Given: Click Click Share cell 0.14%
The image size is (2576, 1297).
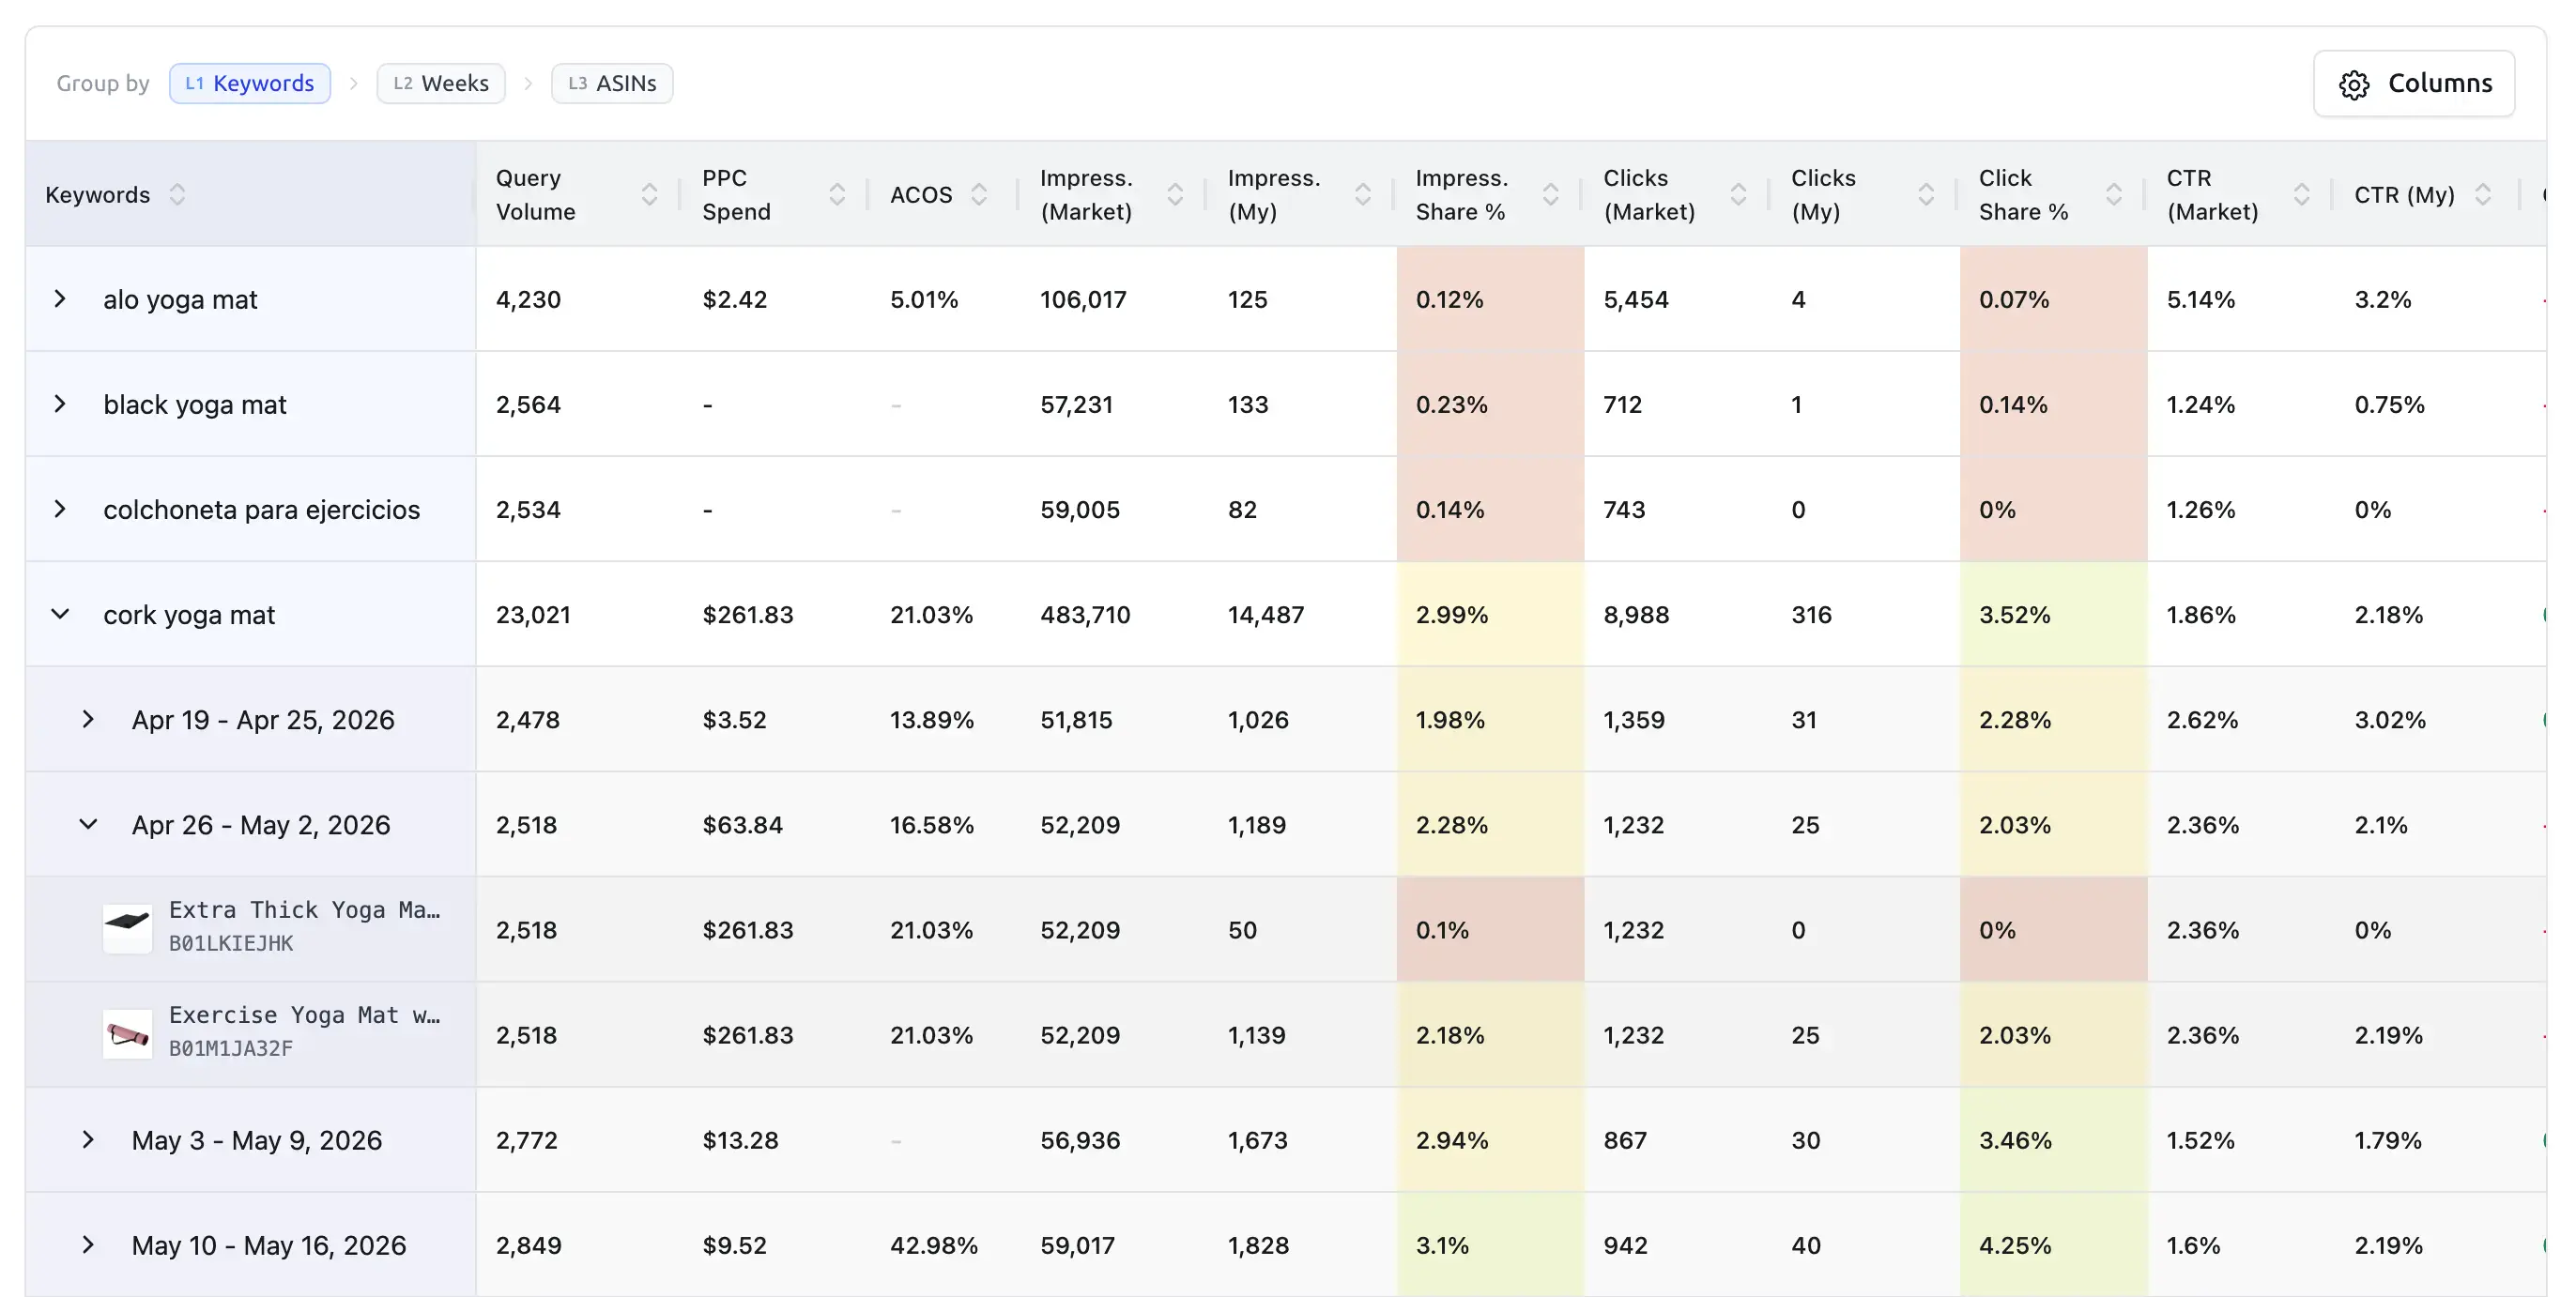Looking at the screenshot, I should (x=2053, y=404).
